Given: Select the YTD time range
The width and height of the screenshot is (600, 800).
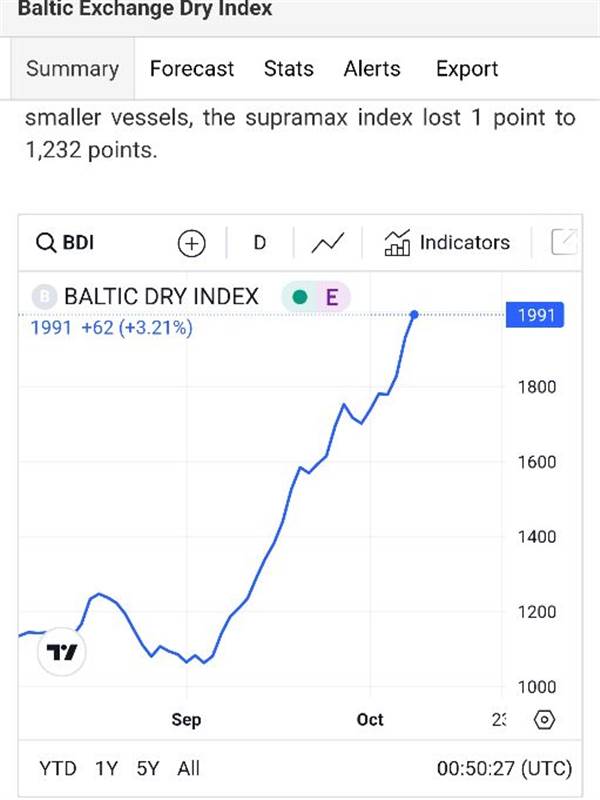Looking at the screenshot, I should click(x=58, y=768).
